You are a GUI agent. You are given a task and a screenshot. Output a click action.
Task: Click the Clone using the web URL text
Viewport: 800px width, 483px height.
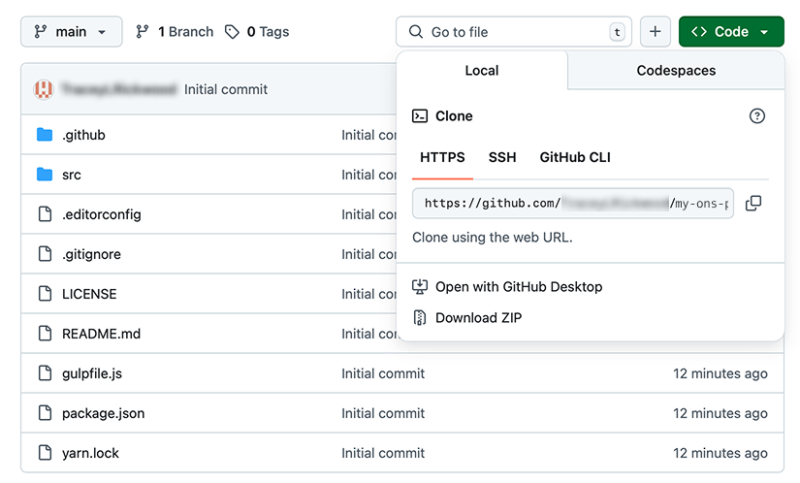click(492, 237)
